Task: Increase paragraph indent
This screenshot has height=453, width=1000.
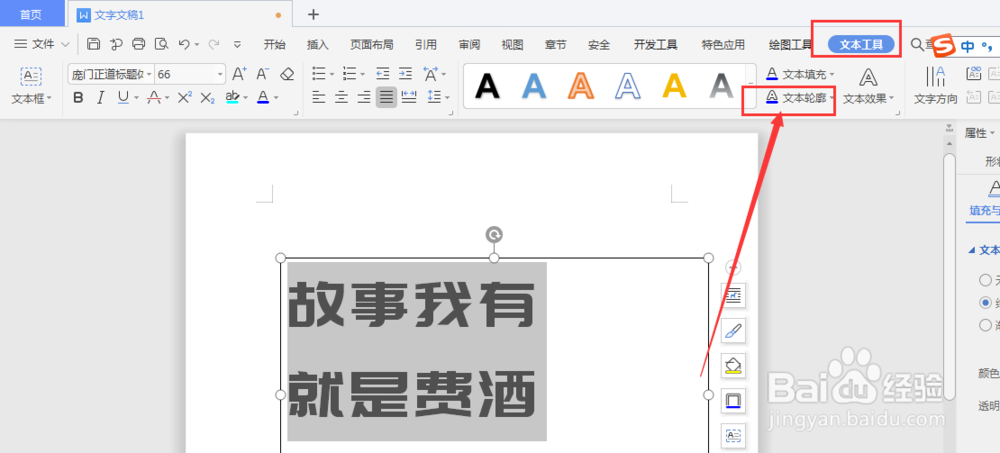Action: click(x=405, y=74)
